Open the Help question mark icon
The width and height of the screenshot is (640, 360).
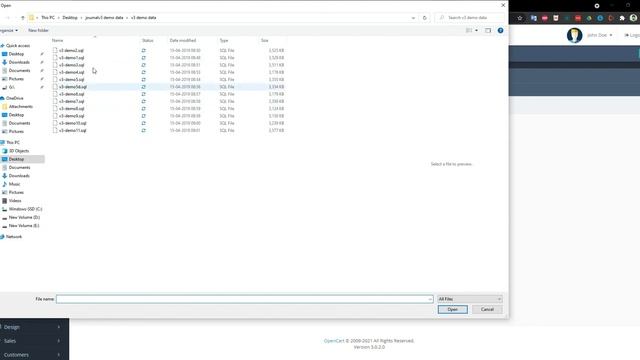tap(500, 30)
